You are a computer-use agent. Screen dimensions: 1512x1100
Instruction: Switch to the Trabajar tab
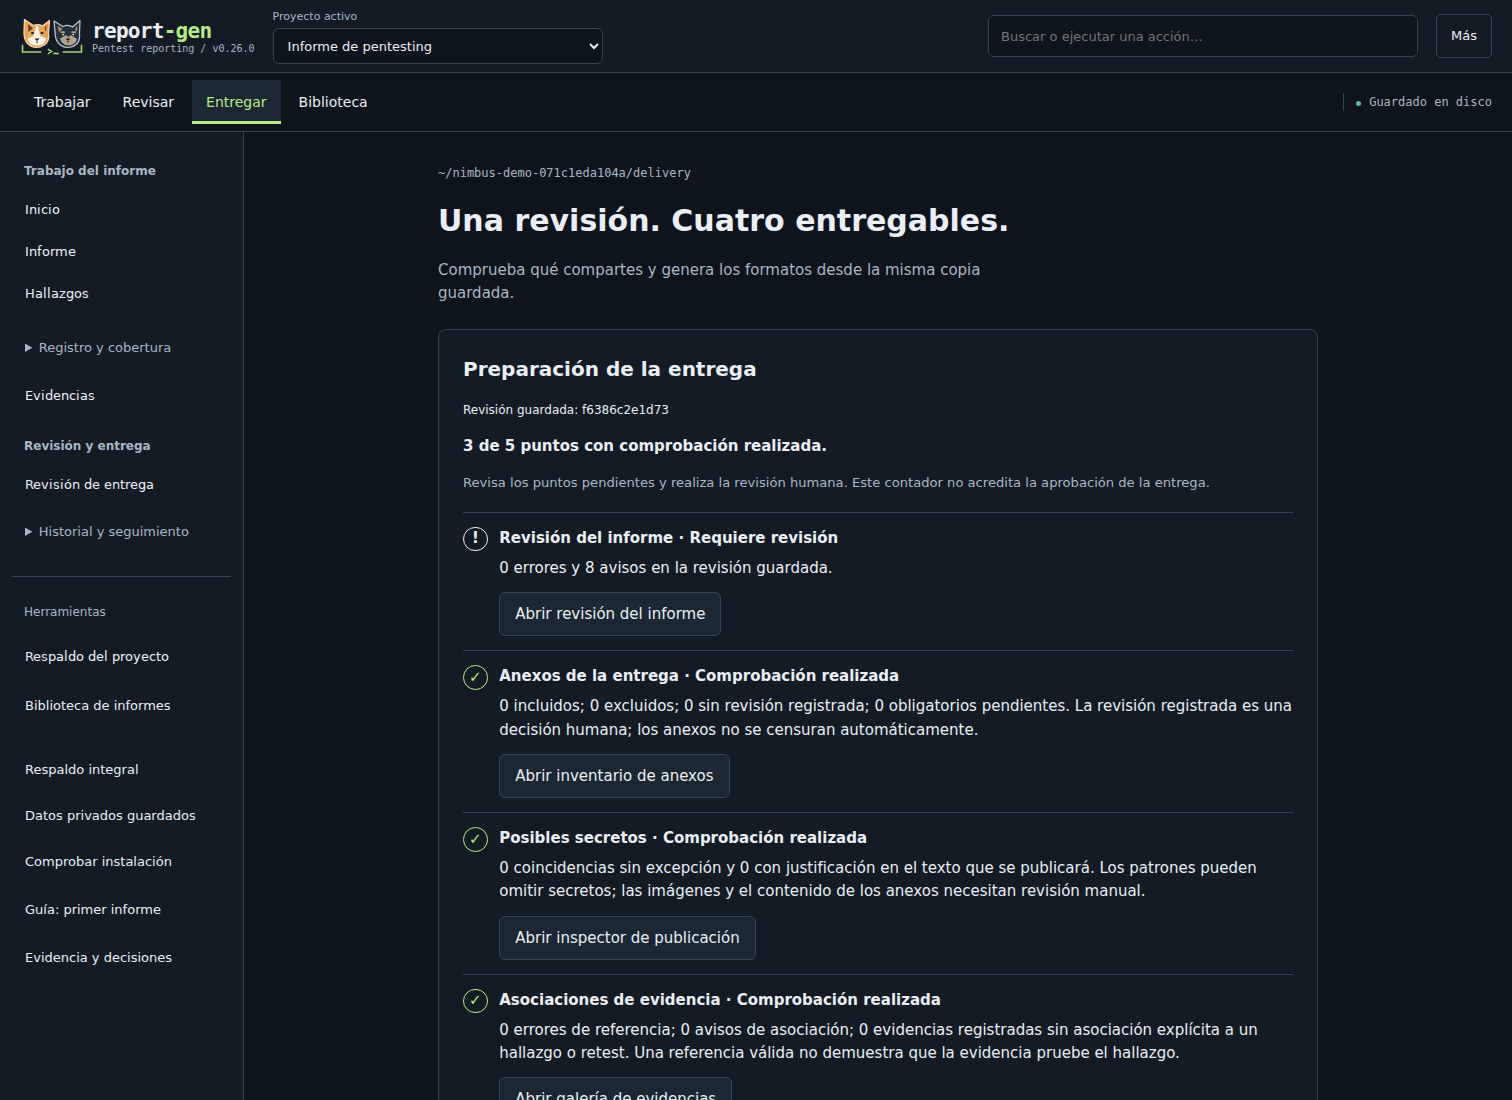(x=62, y=102)
